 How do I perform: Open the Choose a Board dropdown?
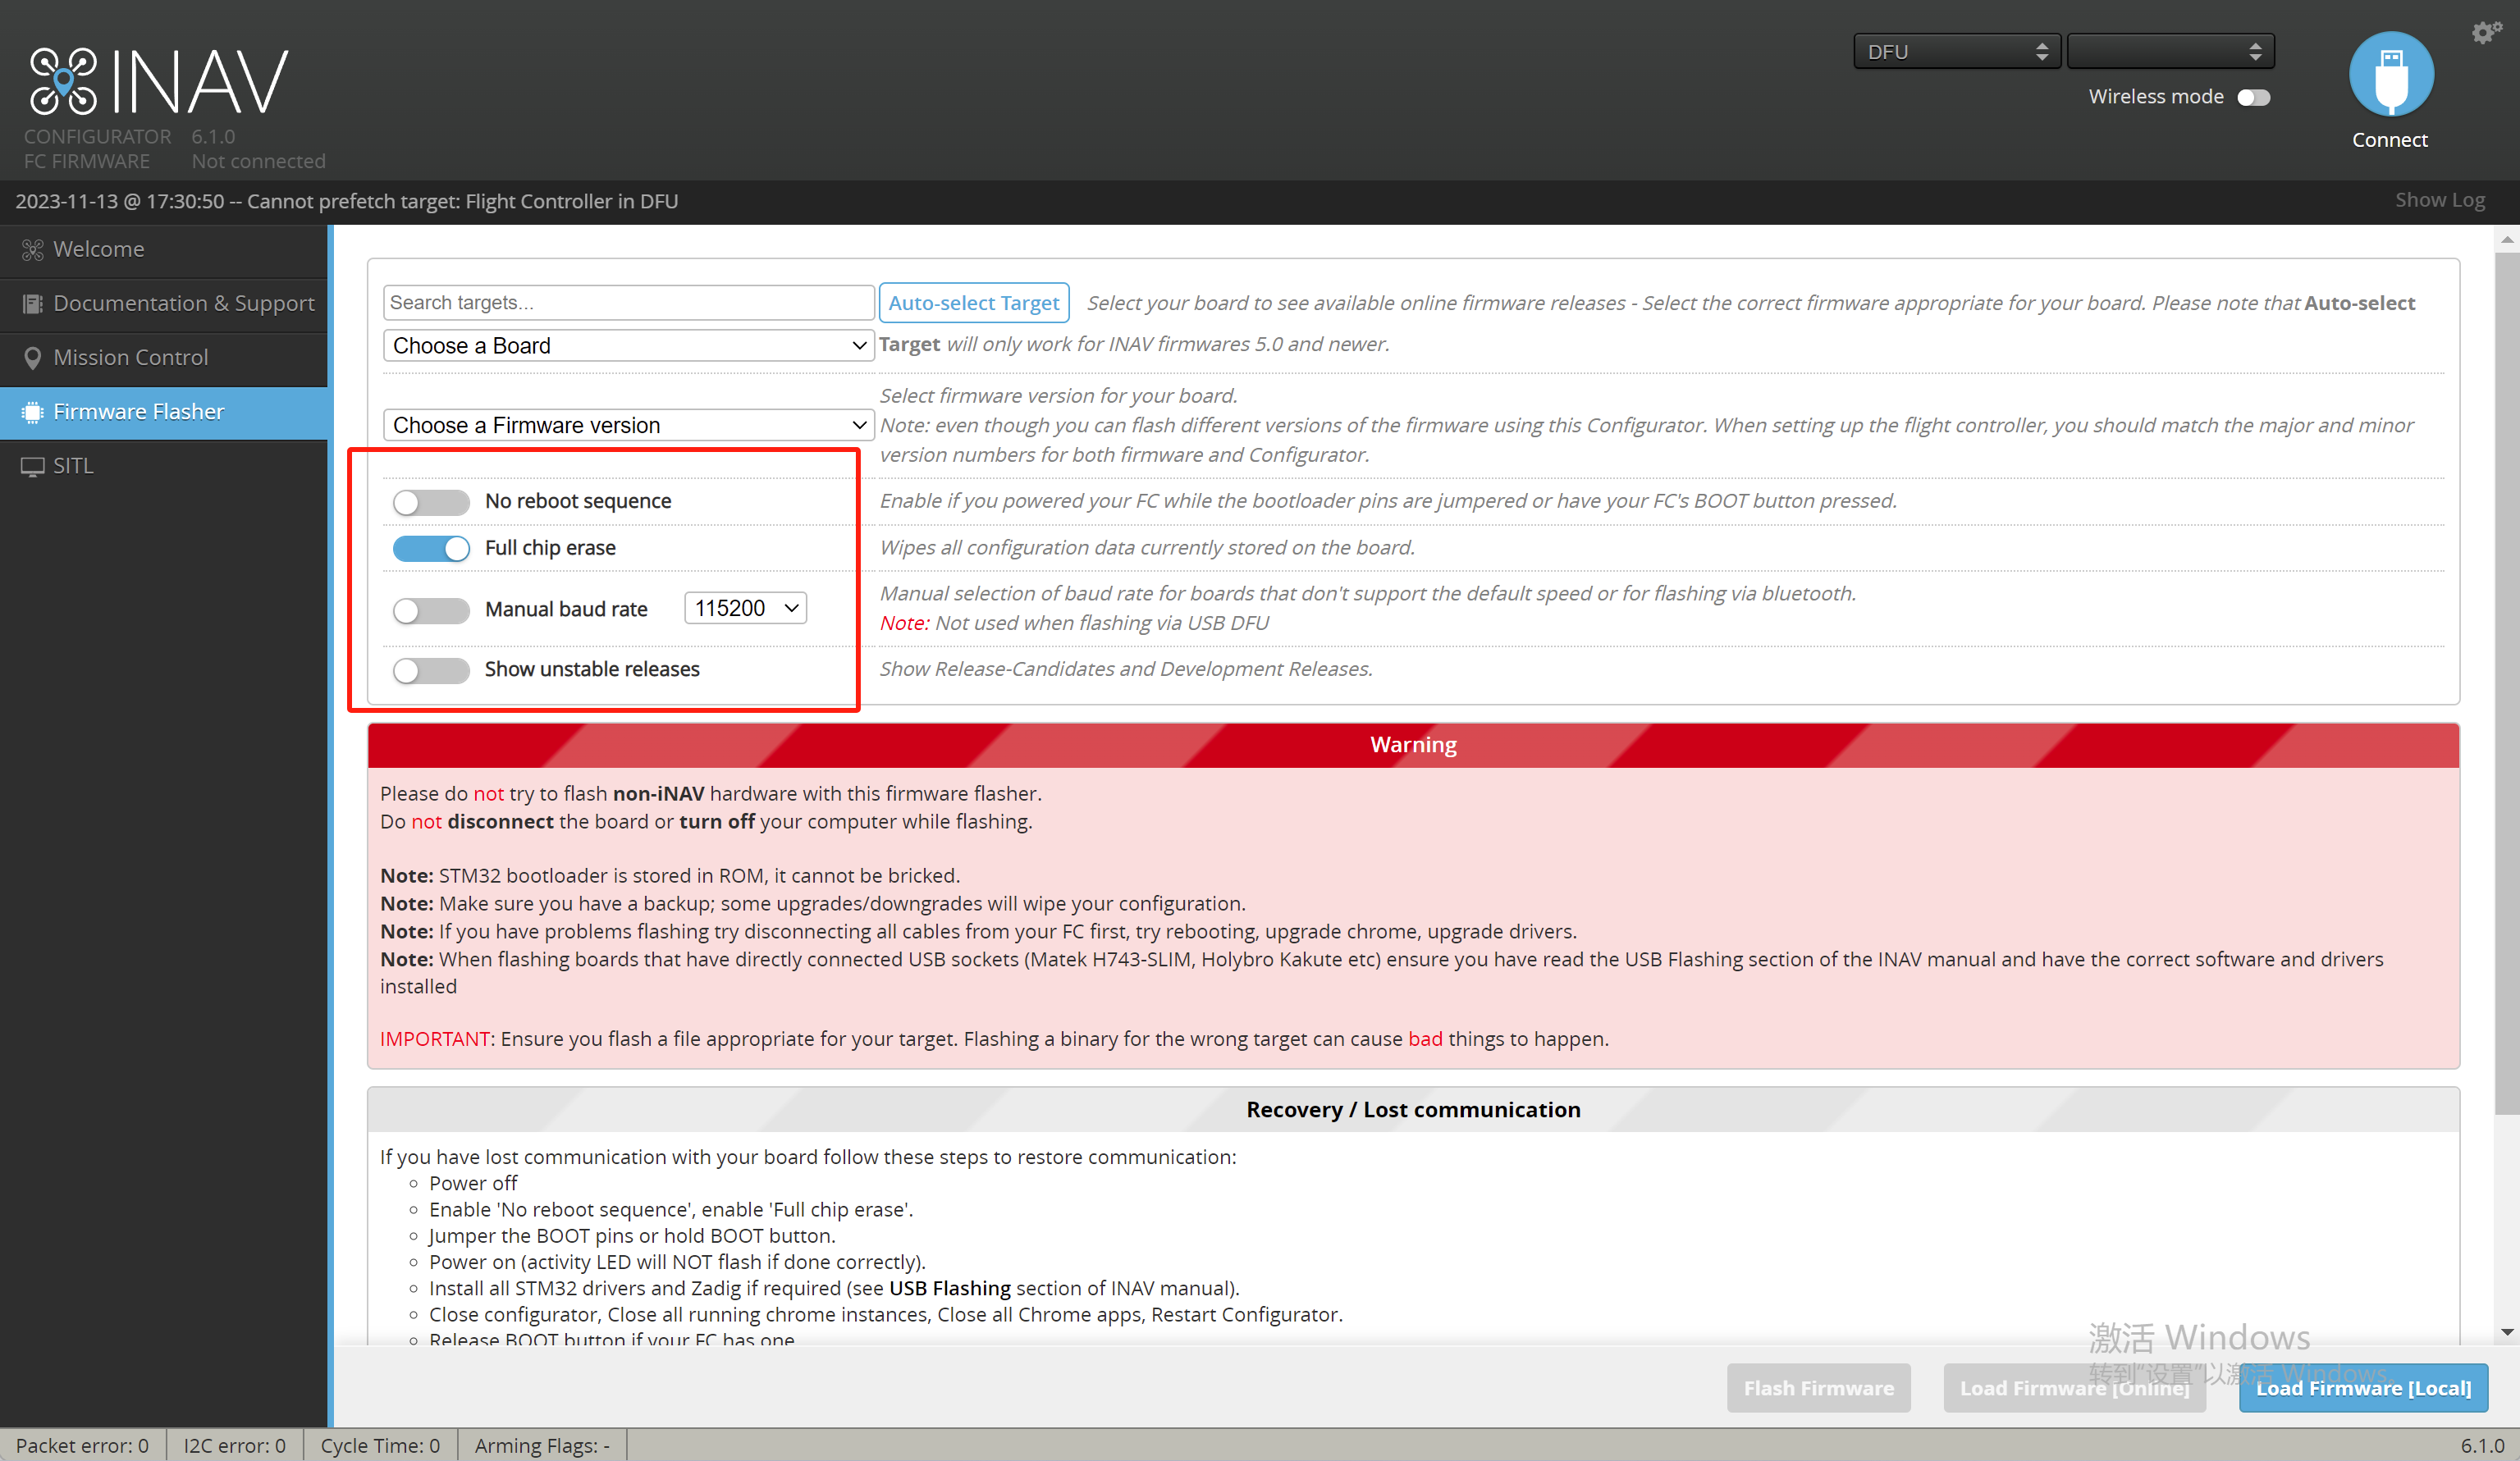[629, 346]
